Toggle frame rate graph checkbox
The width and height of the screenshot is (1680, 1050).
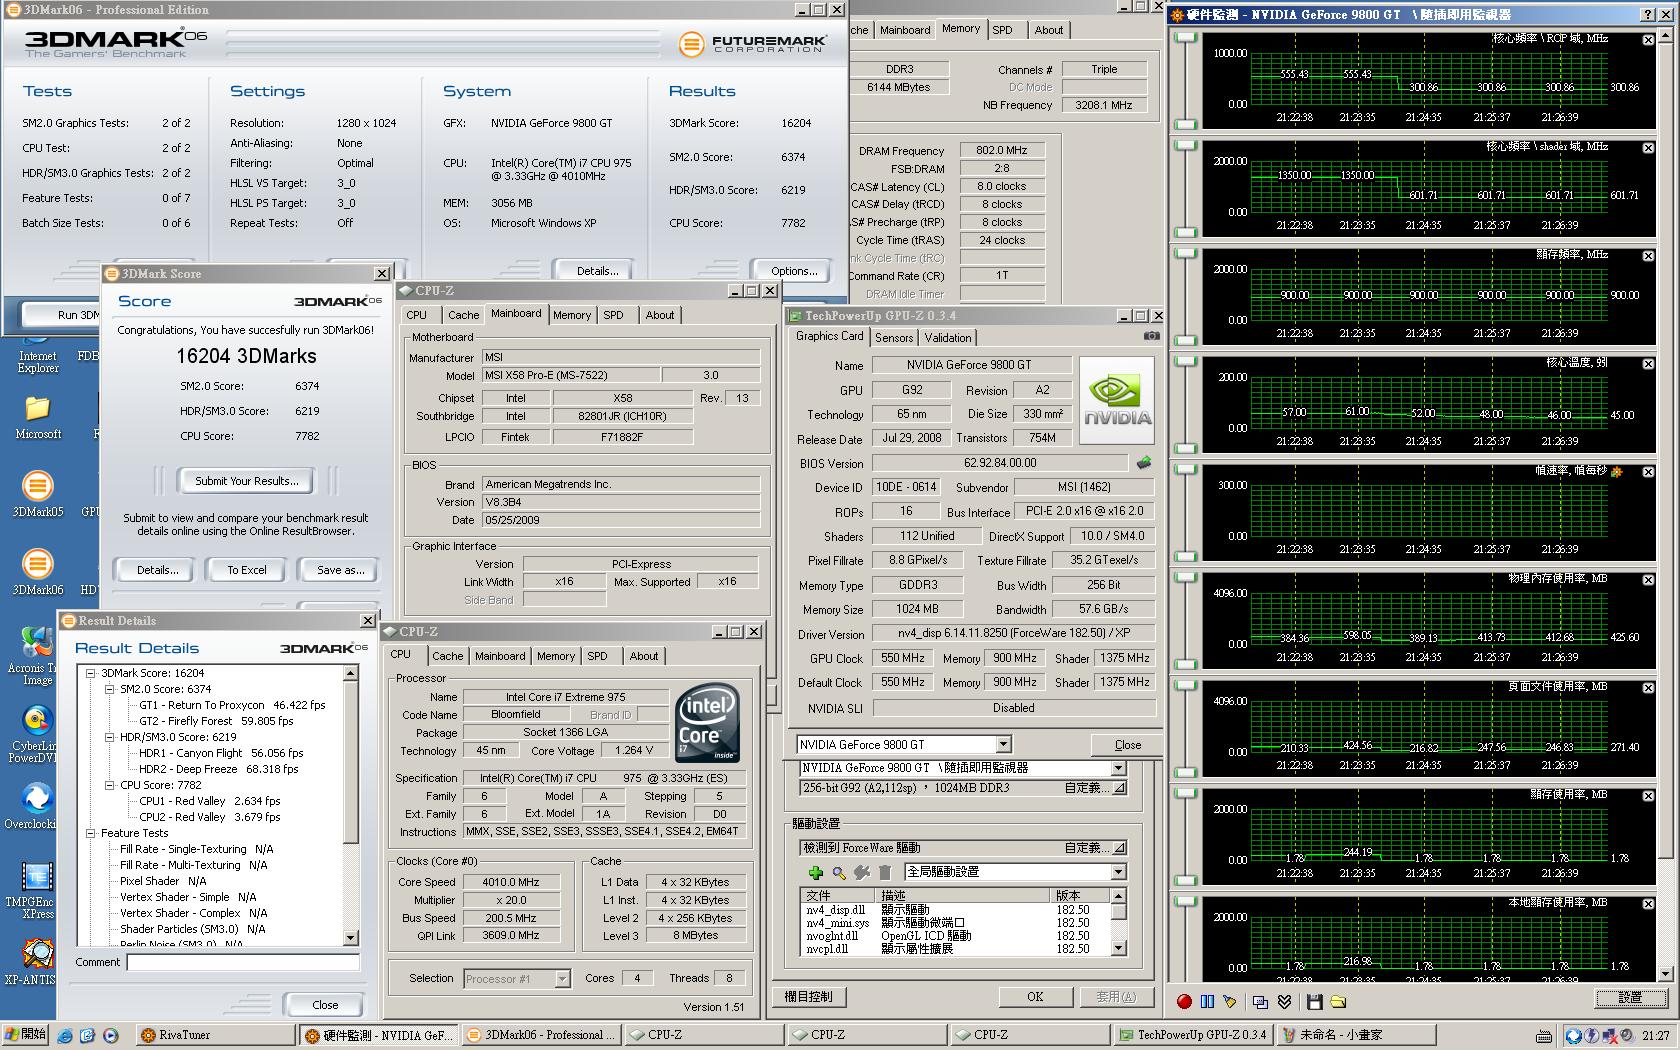click(1648, 472)
